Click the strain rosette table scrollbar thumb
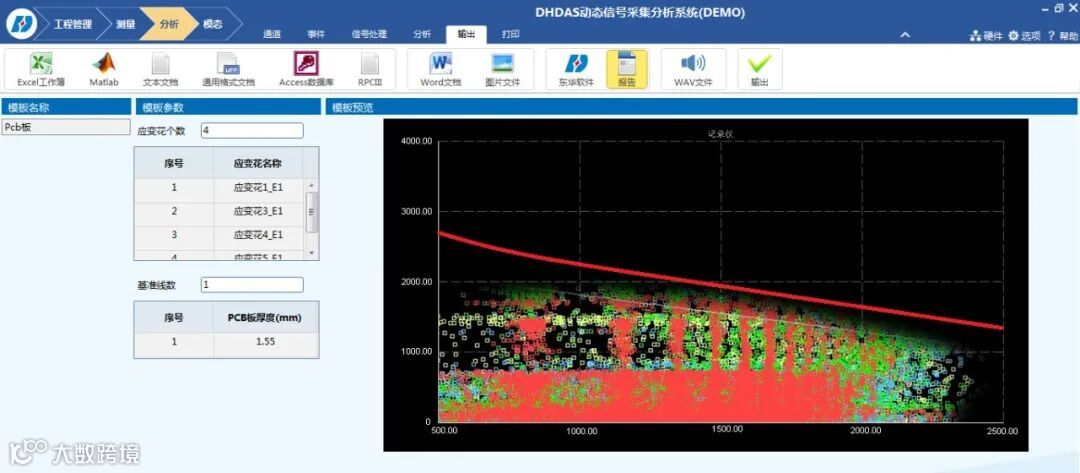Screen dimensions: 1080x473 pyautogui.click(x=311, y=212)
